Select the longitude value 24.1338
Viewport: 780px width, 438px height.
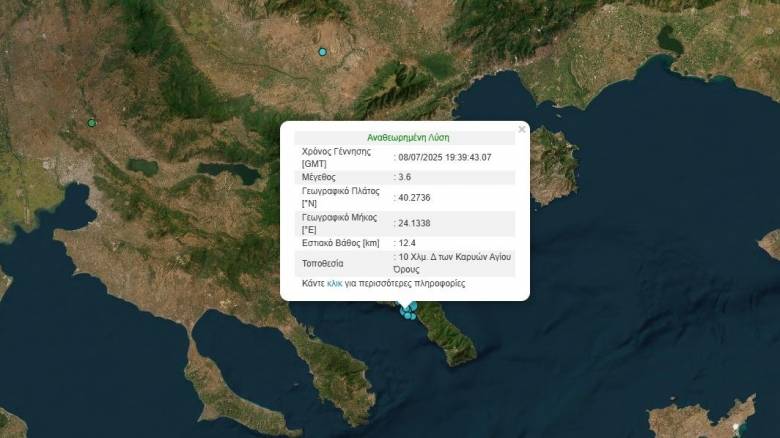point(414,223)
